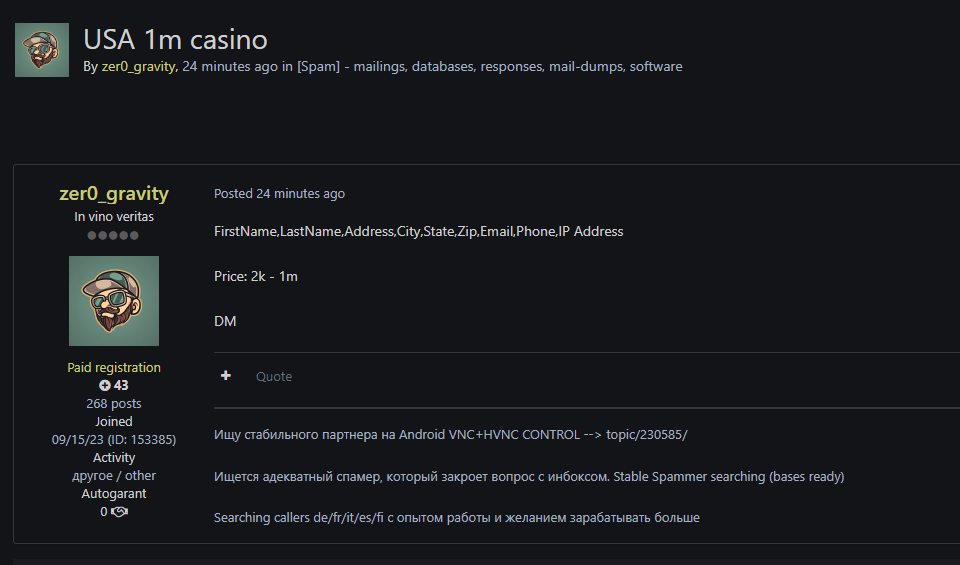Click the "Paid registration" group label

(x=114, y=368)
